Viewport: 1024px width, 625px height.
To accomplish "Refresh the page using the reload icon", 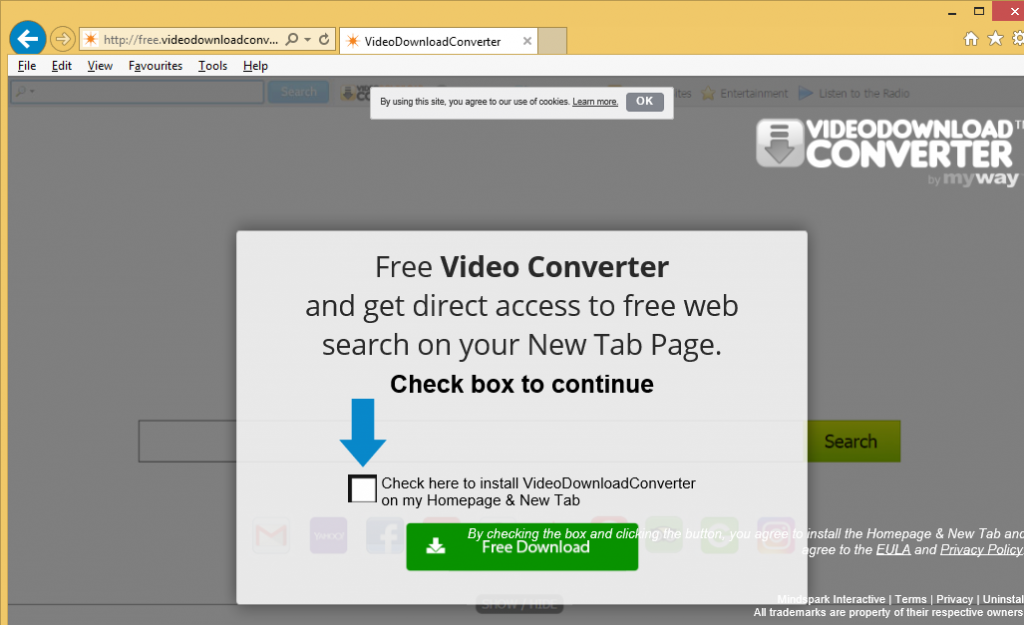I will [x=325, y=40].
